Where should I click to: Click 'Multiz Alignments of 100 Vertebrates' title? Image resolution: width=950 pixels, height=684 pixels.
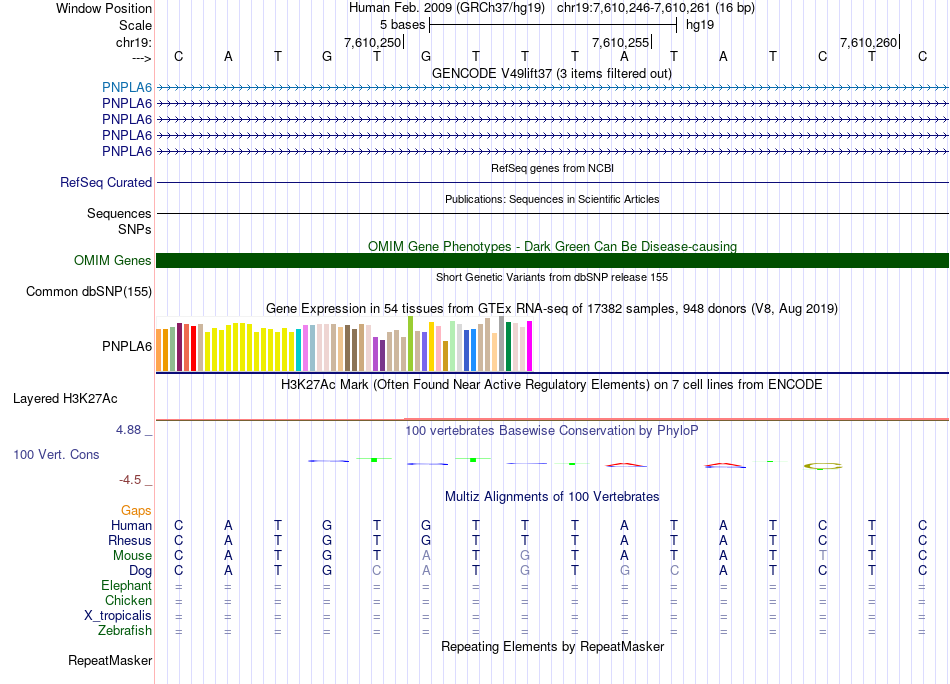click(552, 497)
